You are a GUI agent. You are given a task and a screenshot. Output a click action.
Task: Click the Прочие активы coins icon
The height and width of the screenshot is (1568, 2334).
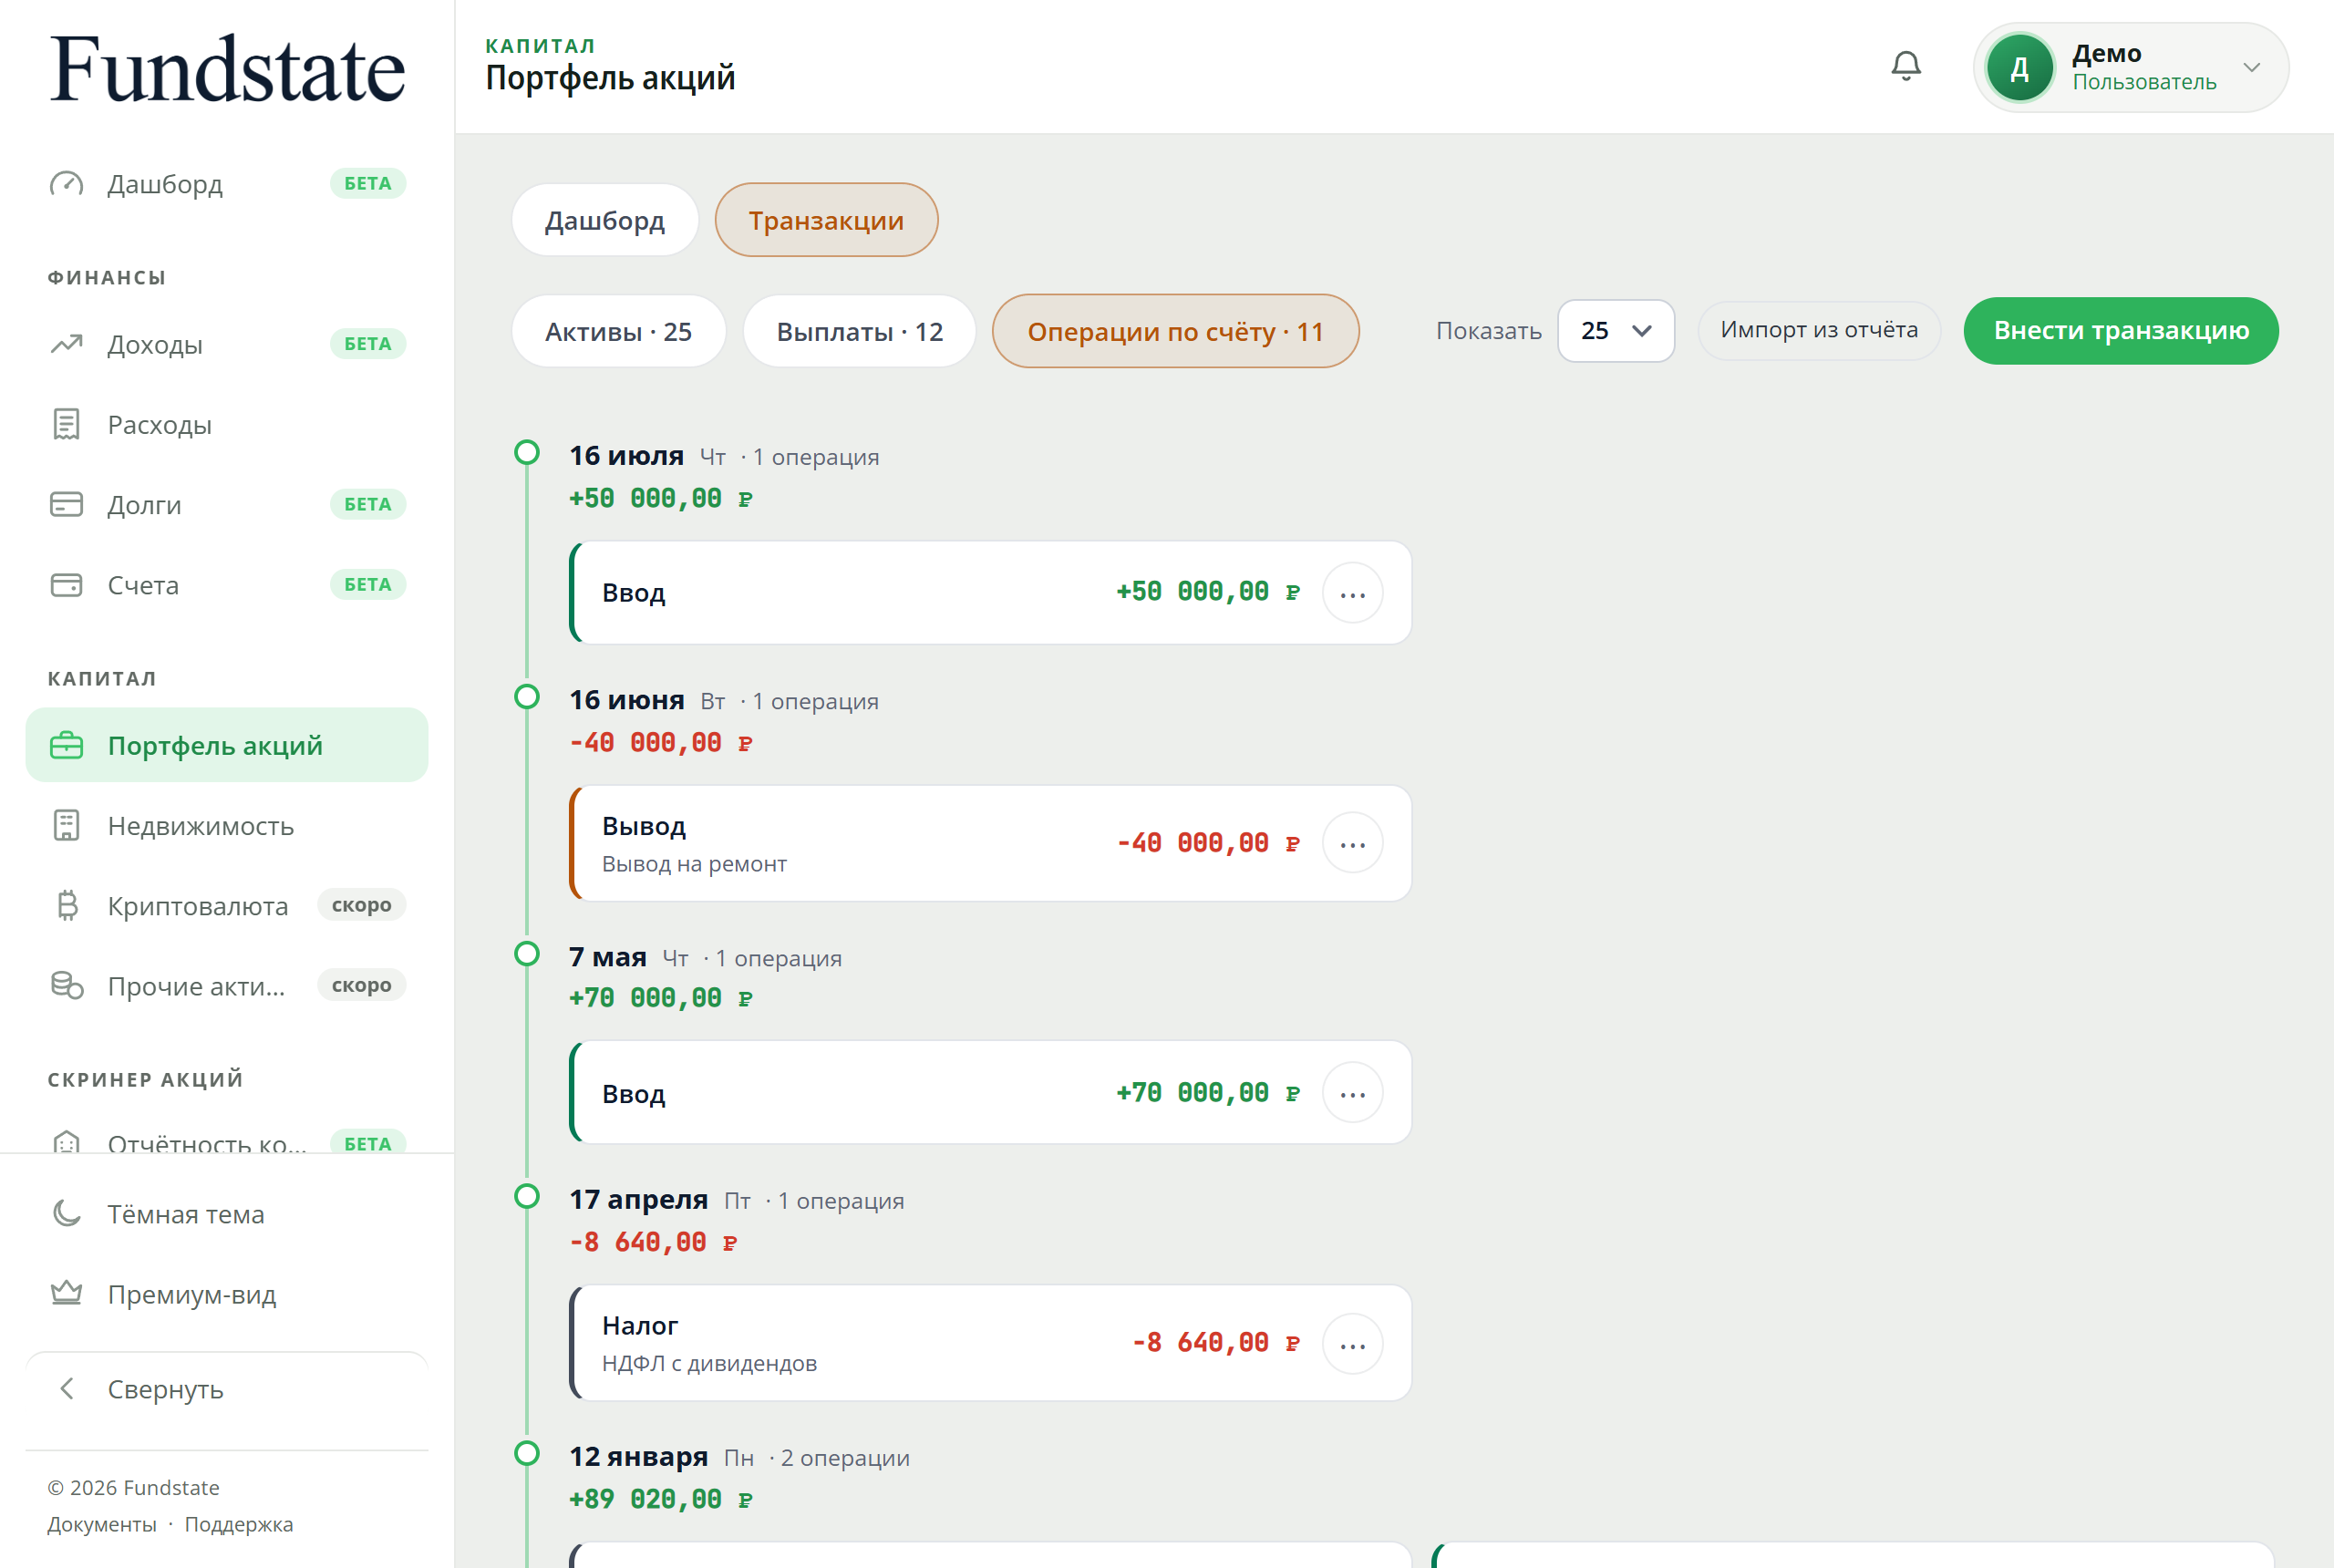(x=67, y=985)
